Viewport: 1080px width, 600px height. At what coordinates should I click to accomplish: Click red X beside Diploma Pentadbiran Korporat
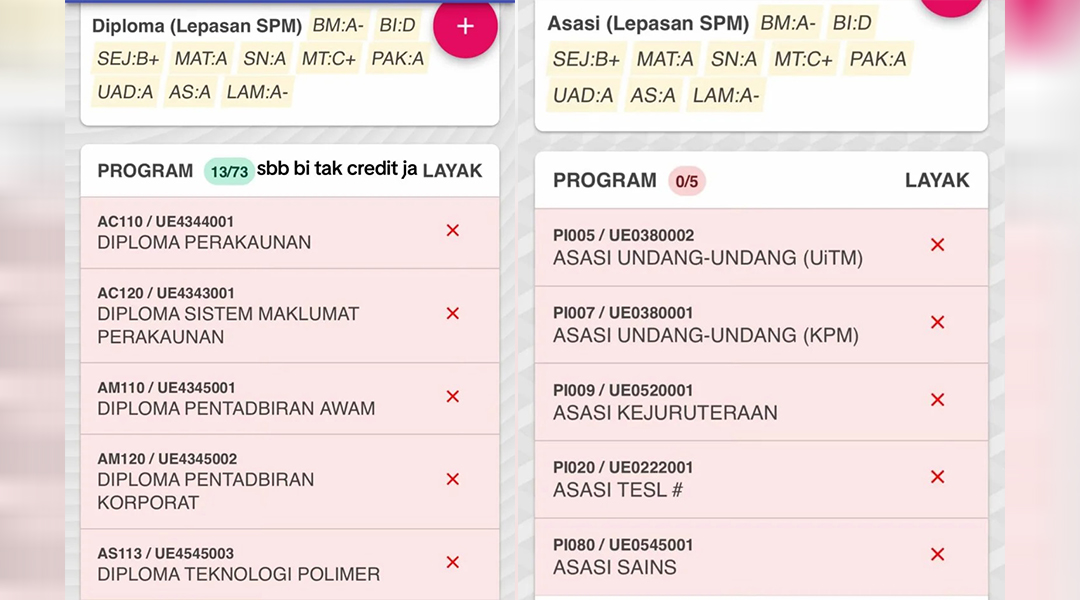point(453,479)
